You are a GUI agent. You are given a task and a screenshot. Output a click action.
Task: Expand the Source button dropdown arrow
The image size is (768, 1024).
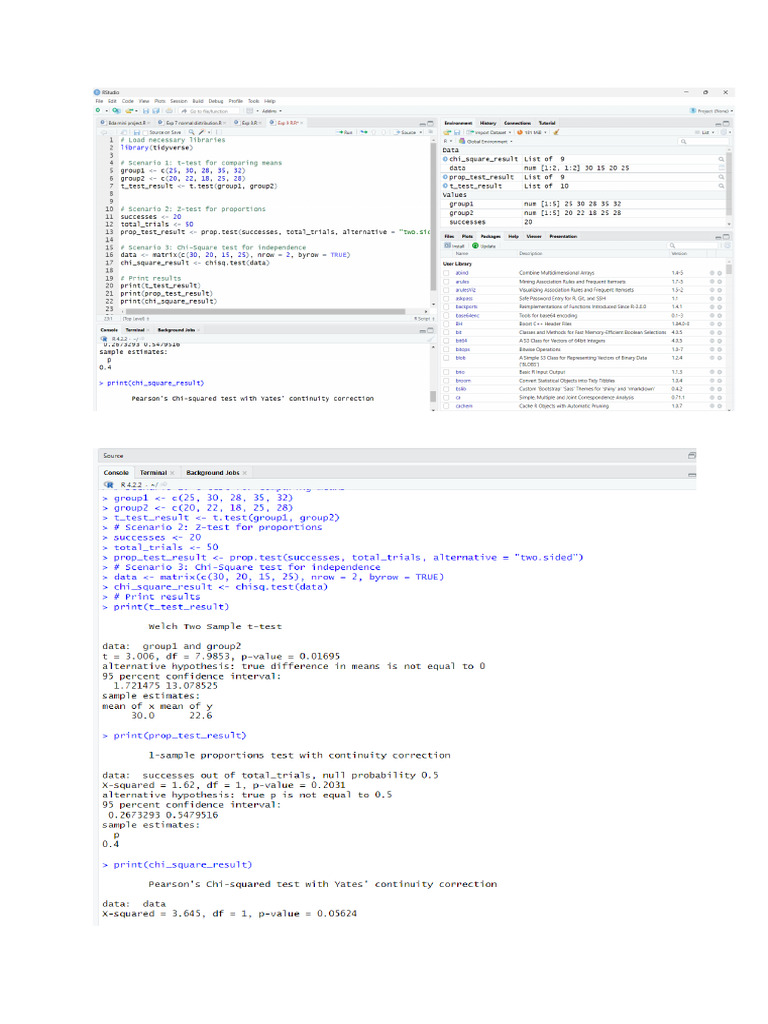(421, 132)
